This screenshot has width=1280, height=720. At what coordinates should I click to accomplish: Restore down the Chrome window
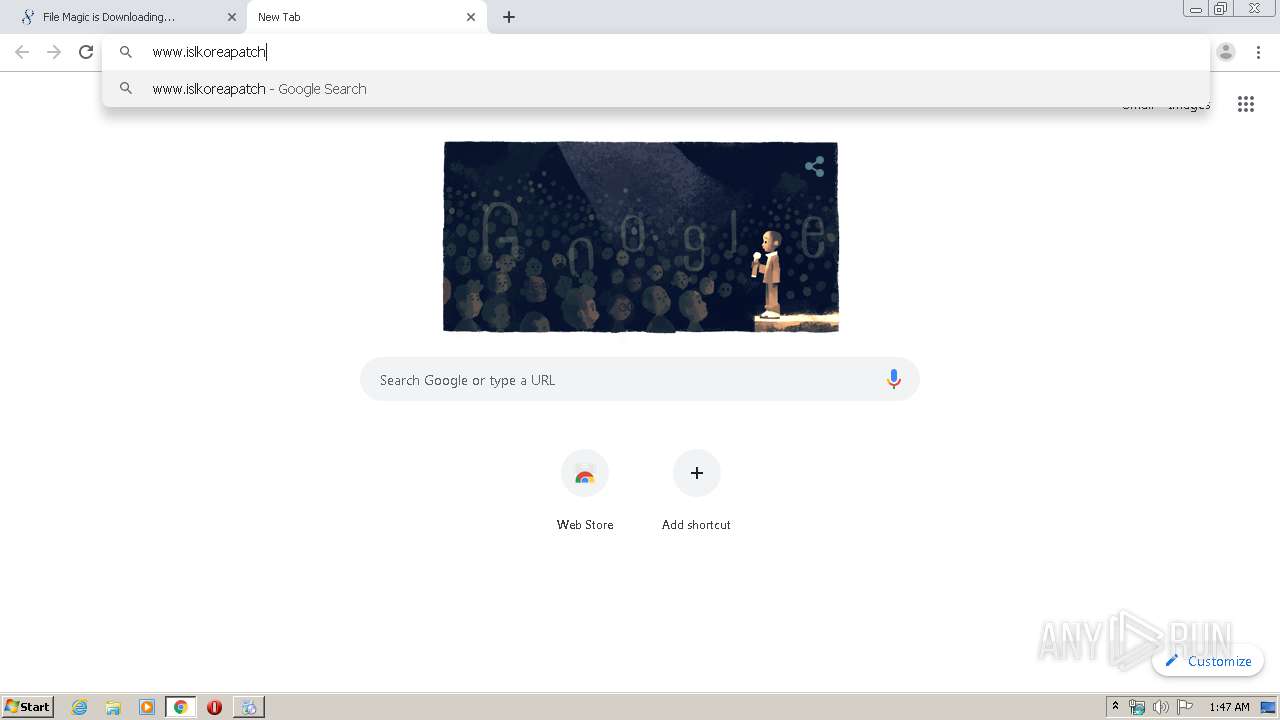(1221, 9)
